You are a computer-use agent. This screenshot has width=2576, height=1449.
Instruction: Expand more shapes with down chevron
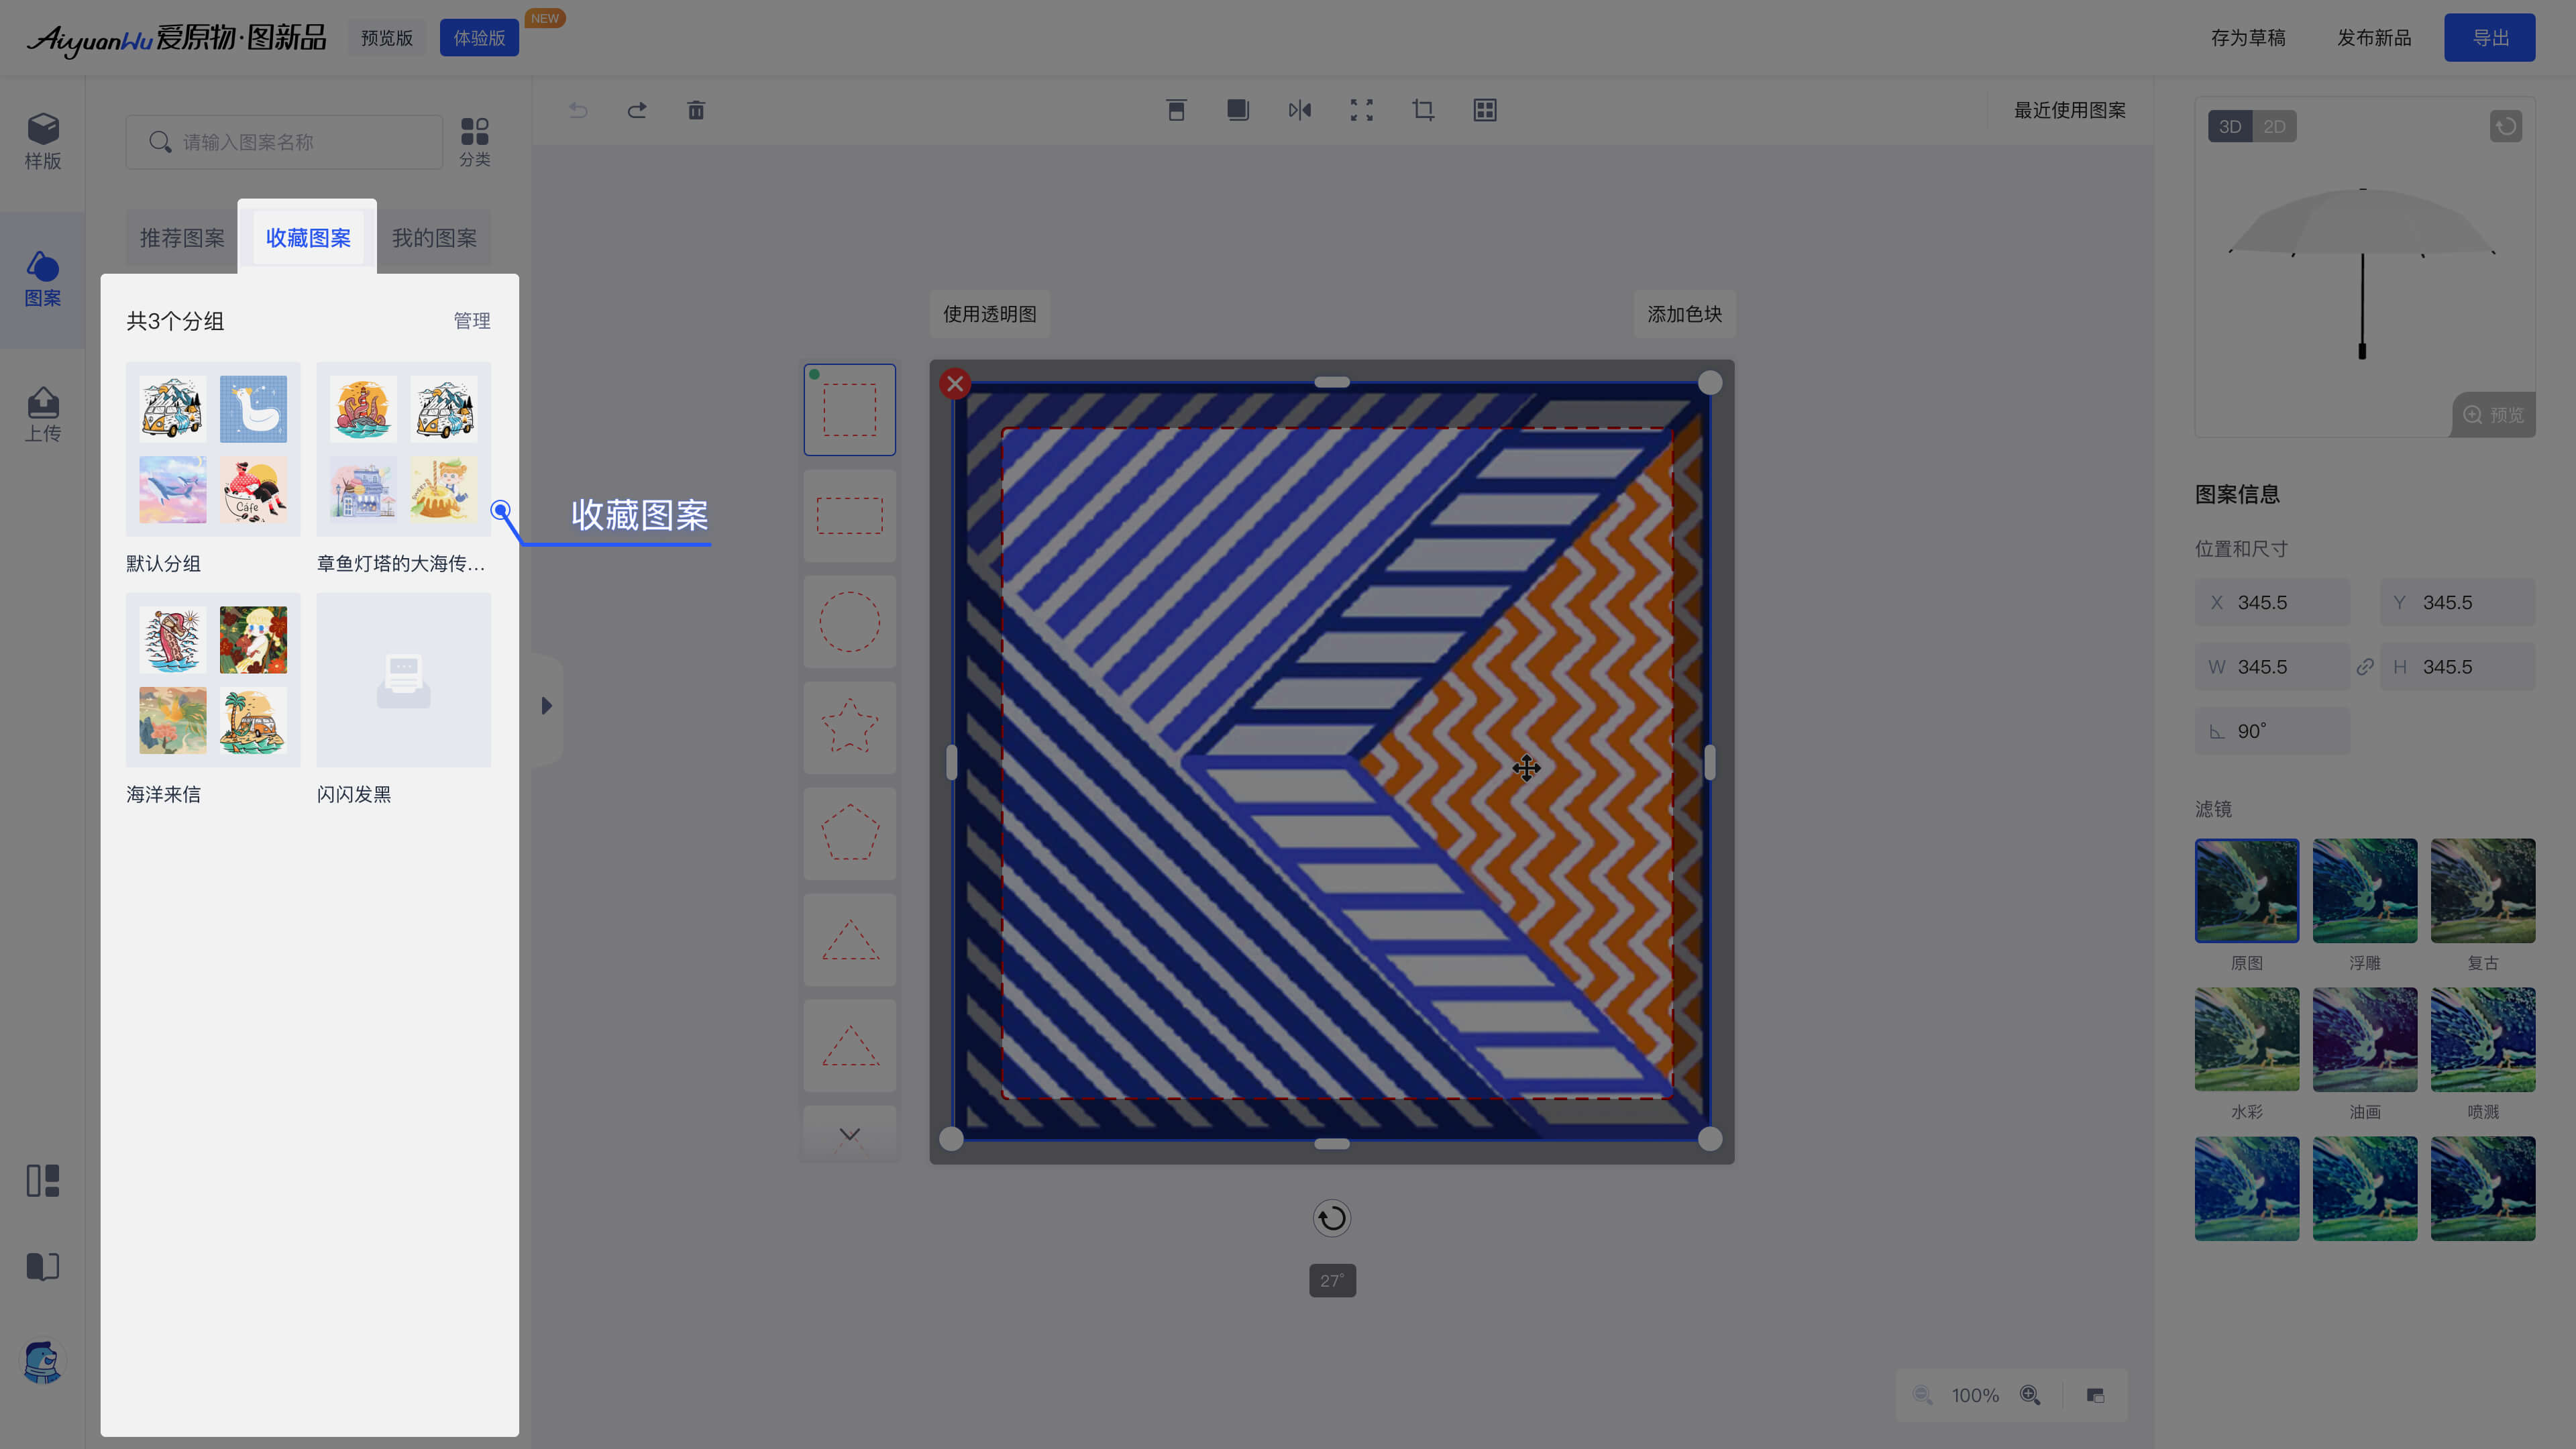849,1134
